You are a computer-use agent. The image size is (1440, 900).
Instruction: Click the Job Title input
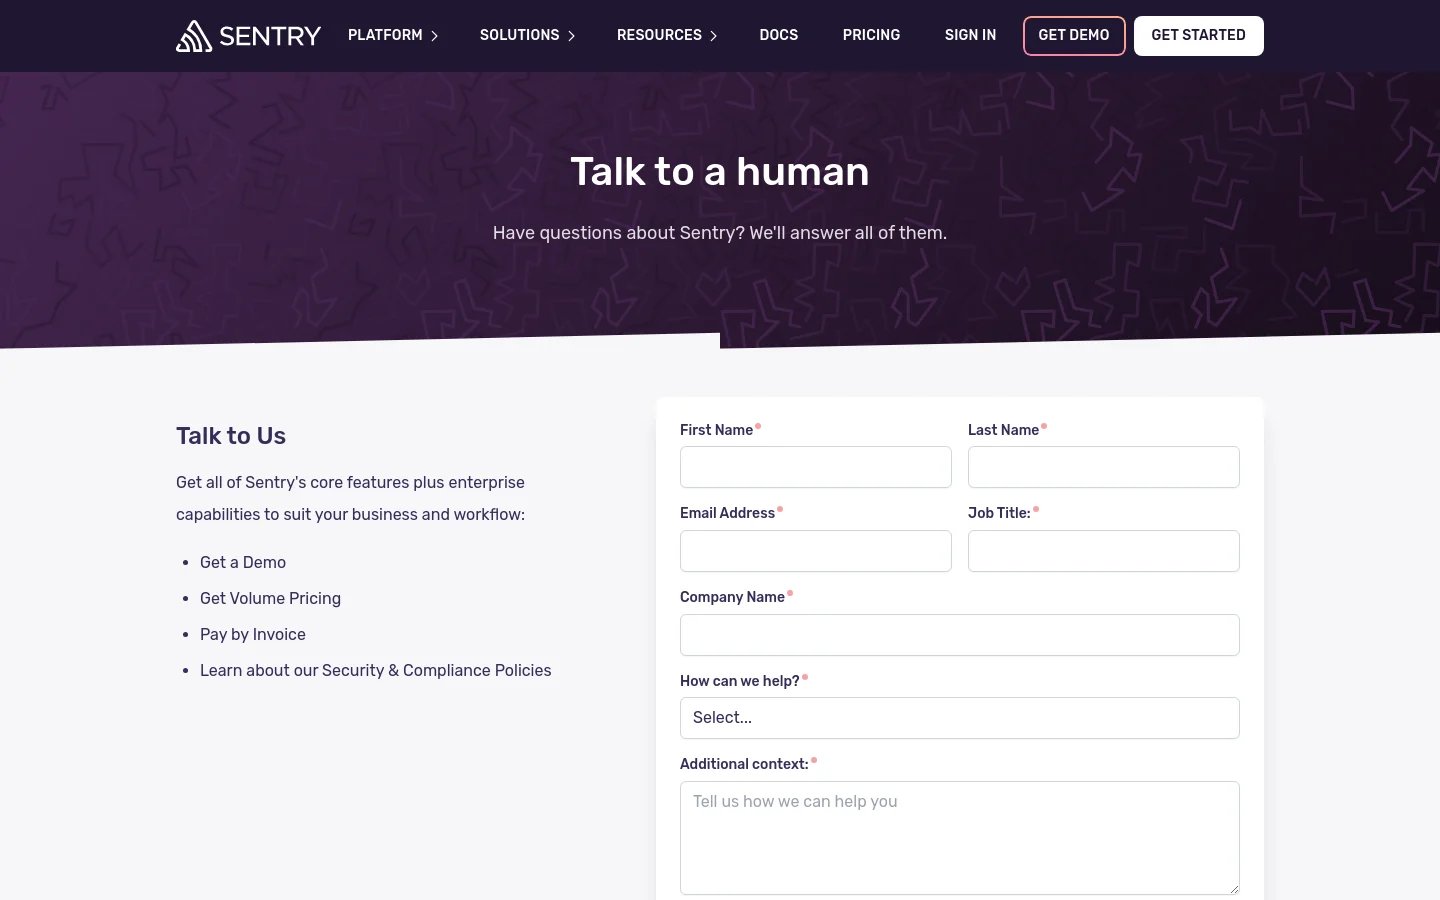click(1104, 551)
